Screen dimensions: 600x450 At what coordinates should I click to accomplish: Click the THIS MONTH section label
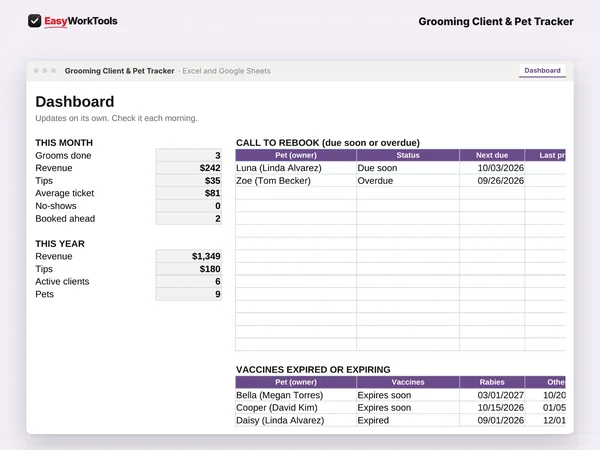coord(64,143)
